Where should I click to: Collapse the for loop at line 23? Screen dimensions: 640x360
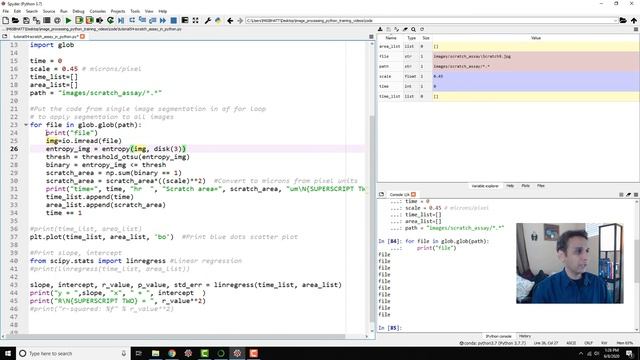click(26, 125)
